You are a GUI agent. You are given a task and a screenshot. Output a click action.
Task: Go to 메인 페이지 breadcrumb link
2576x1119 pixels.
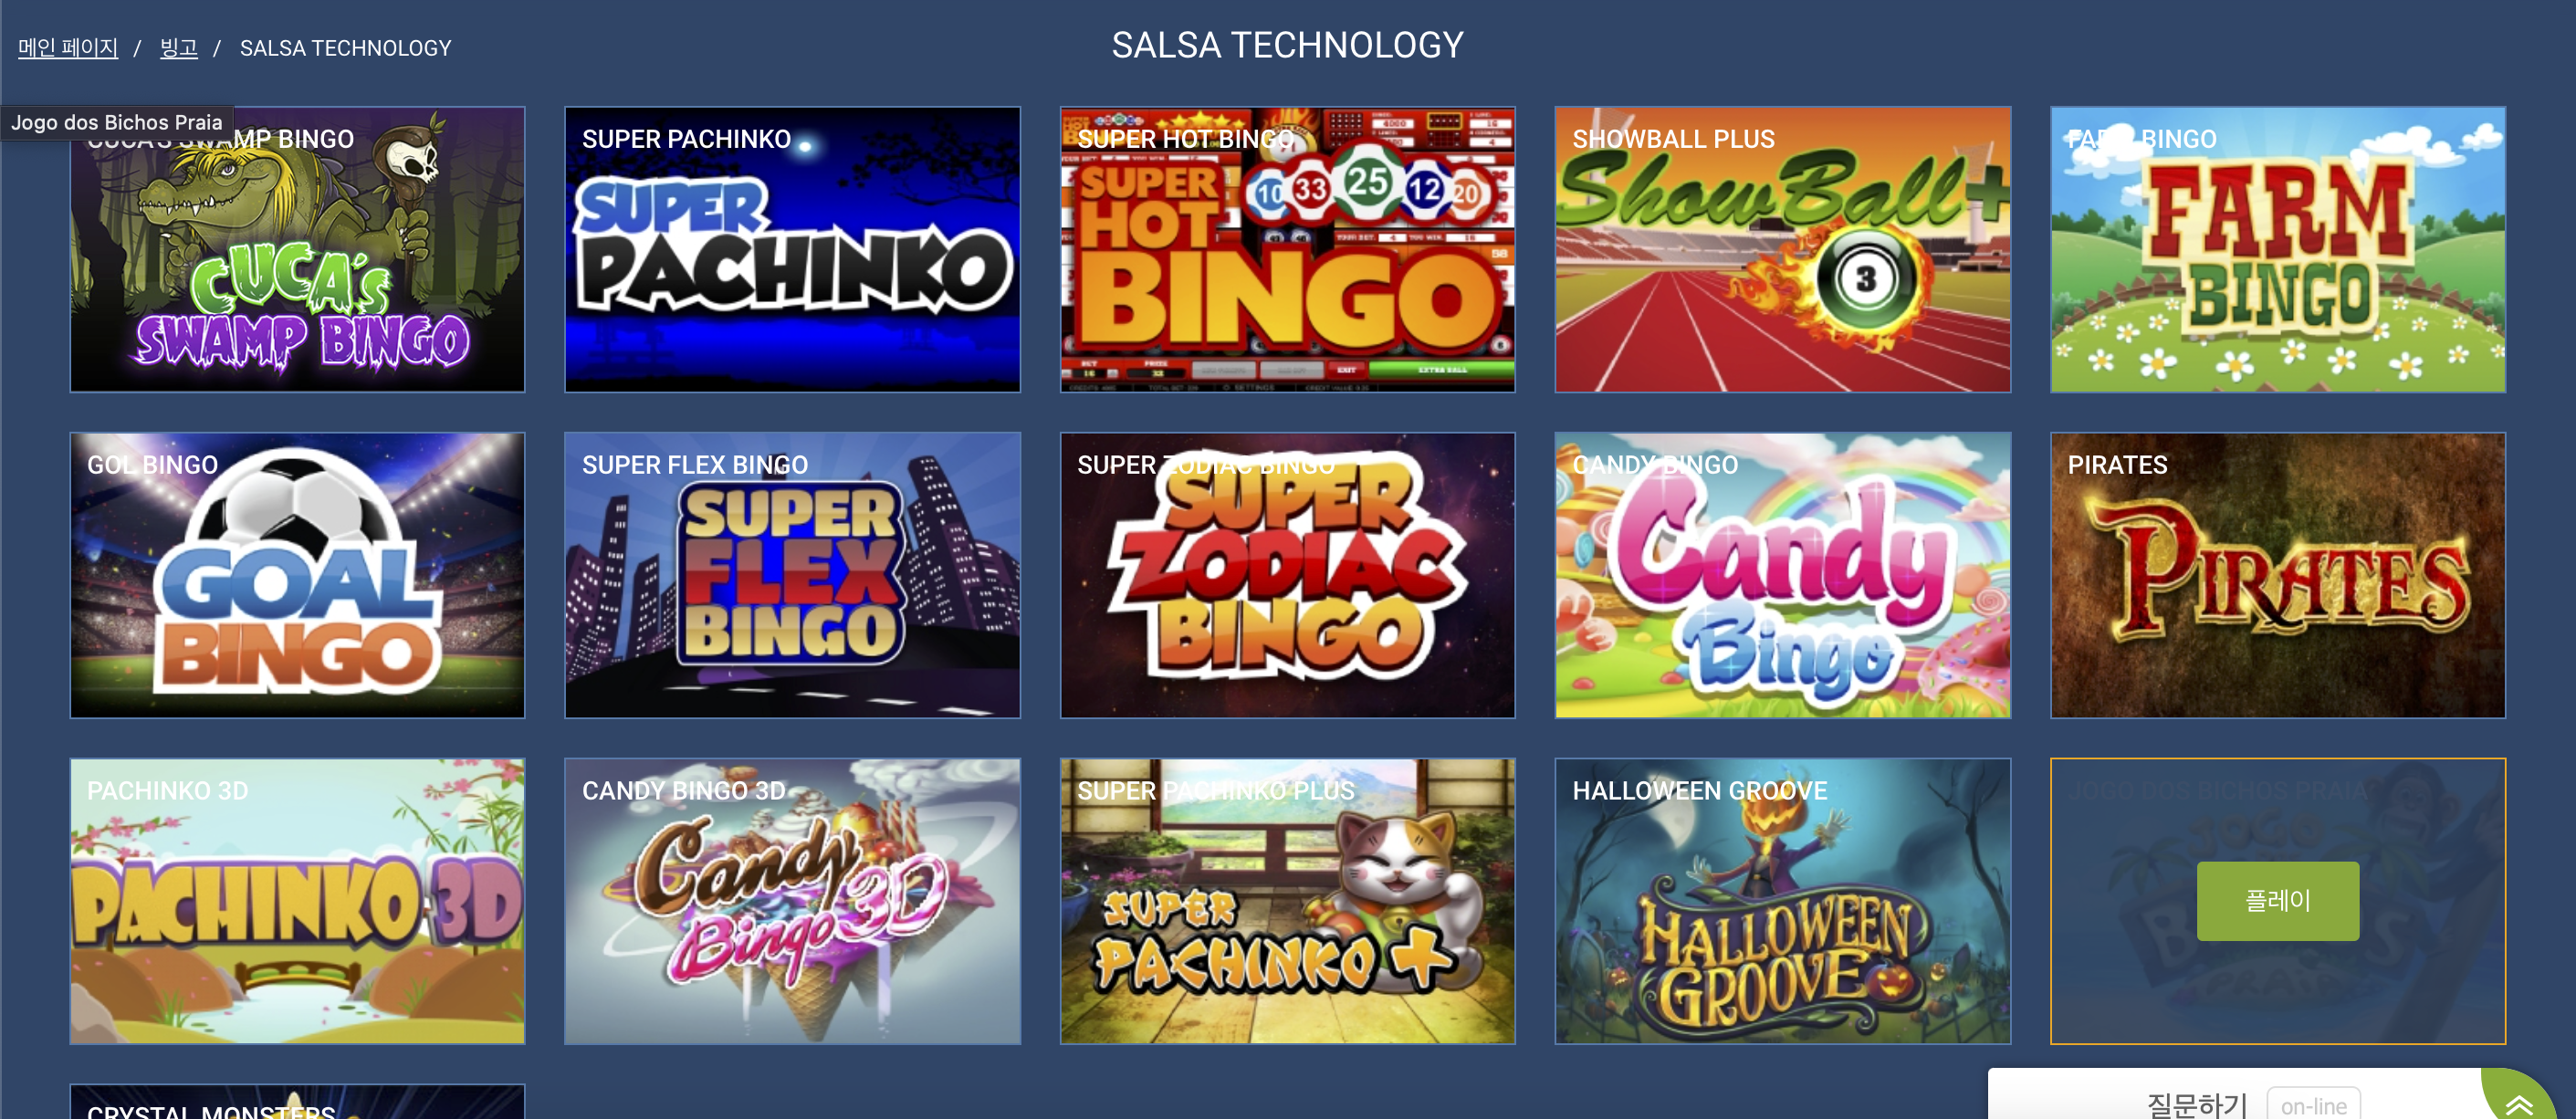point(68,48)
